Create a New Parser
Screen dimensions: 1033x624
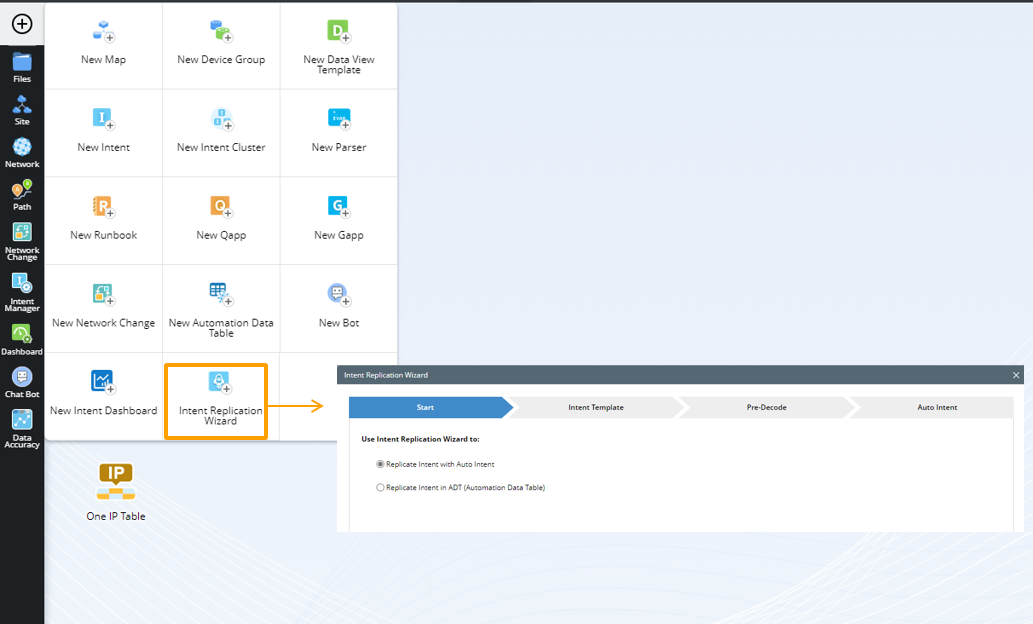click(339, 132)
